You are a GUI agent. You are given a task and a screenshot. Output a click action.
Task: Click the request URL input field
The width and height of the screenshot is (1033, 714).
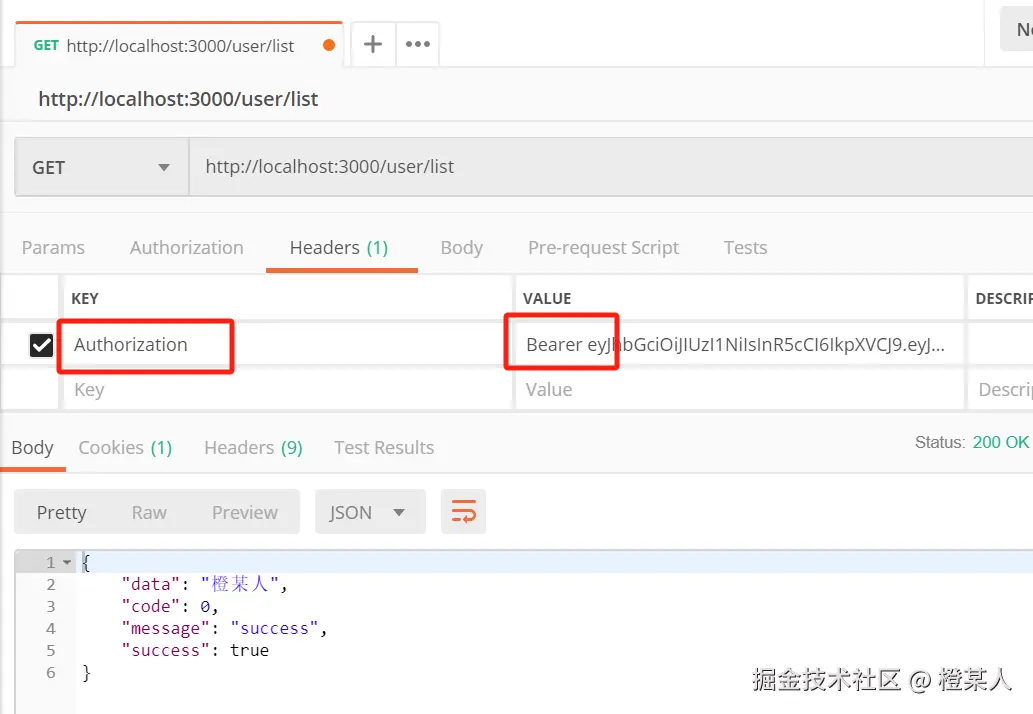611,167
